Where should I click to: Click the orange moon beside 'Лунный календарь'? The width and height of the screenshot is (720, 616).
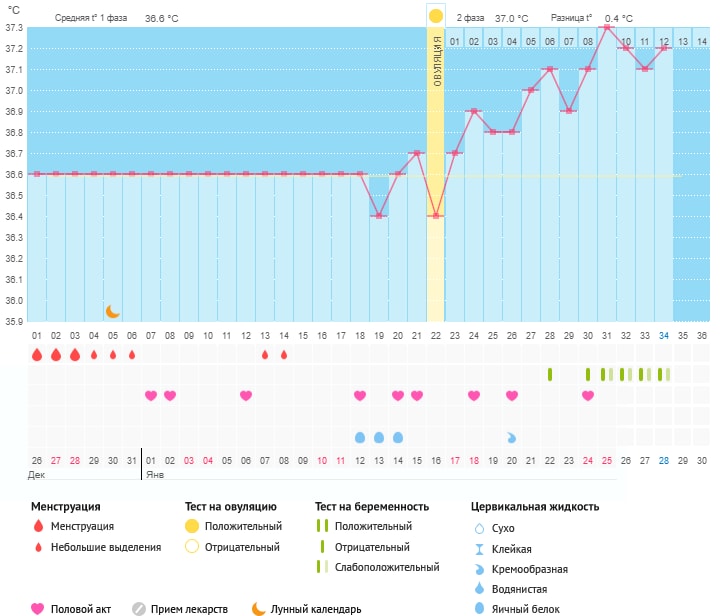[x=259, y=609]
